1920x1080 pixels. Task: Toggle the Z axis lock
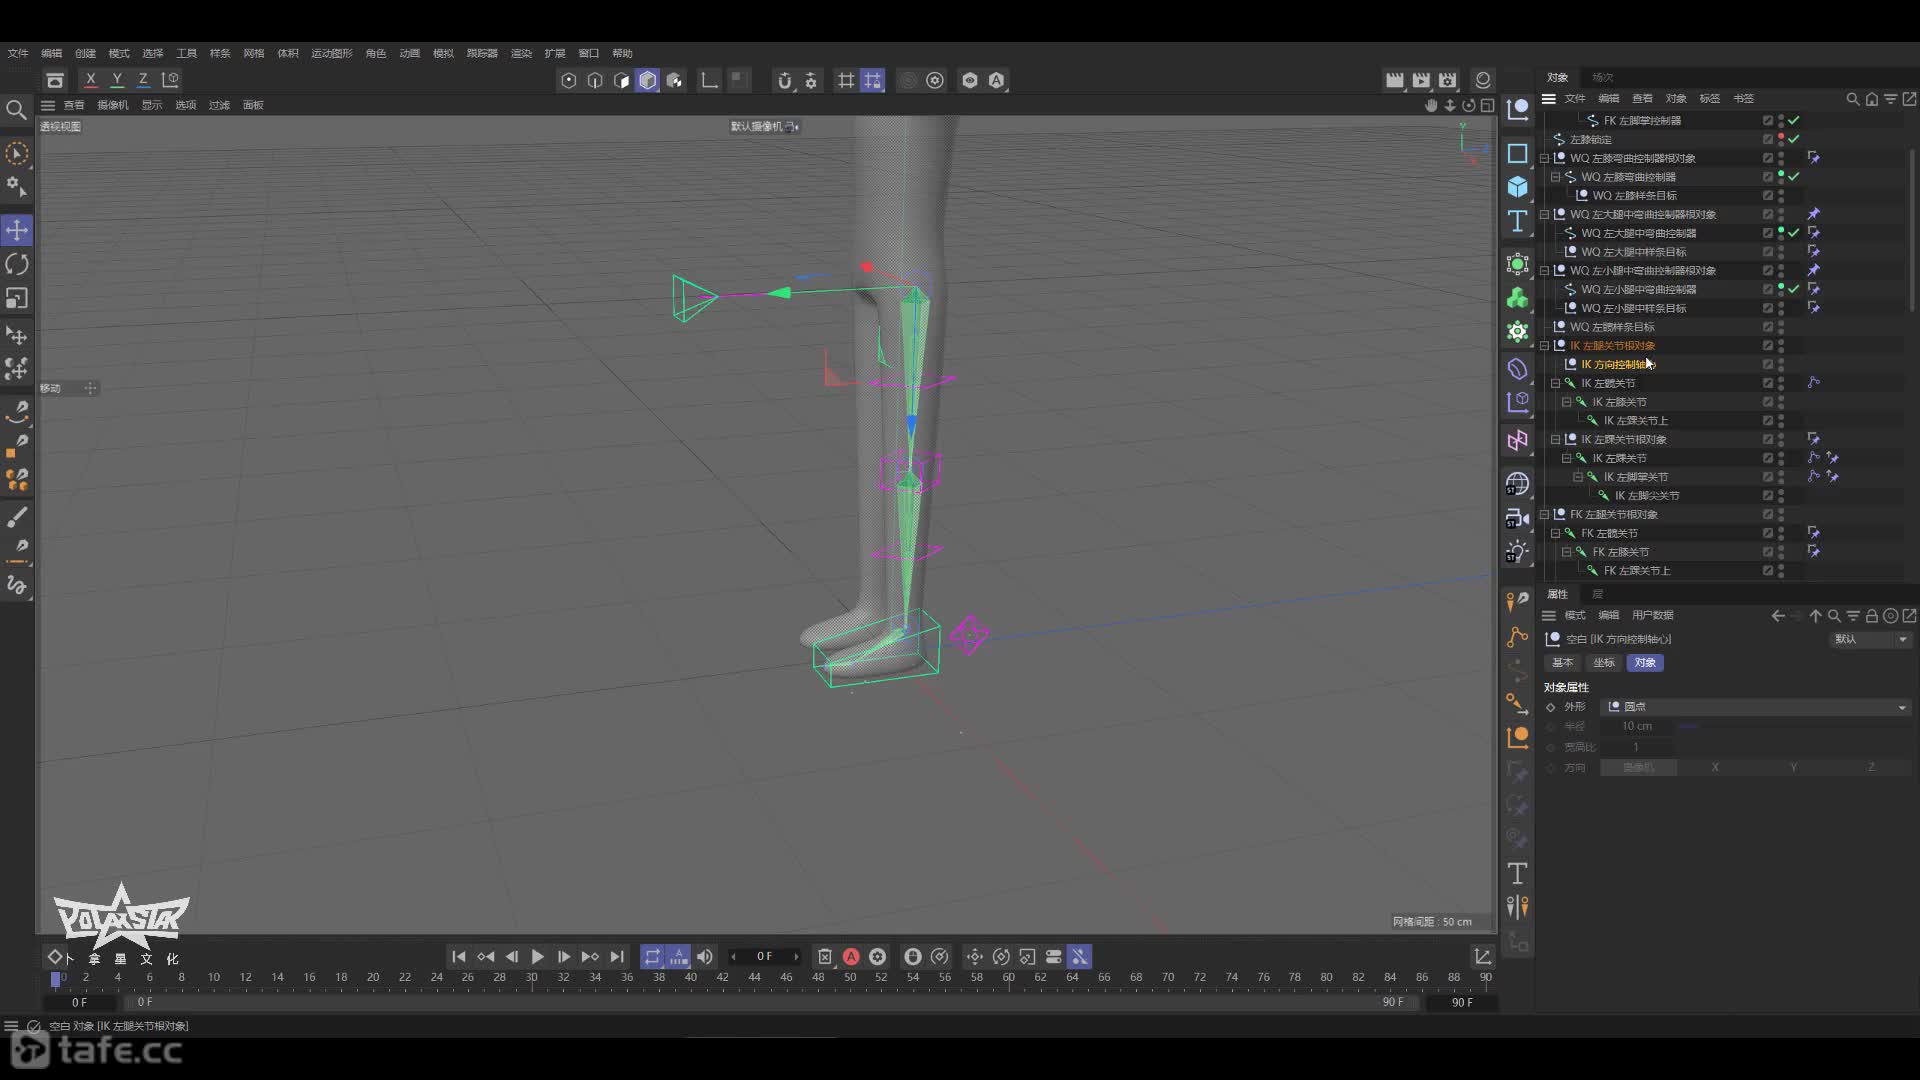(143, 80)
